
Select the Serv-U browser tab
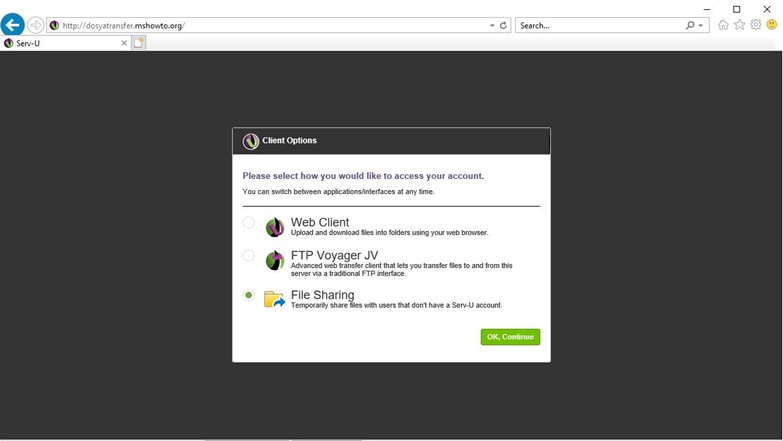point(65,43)
